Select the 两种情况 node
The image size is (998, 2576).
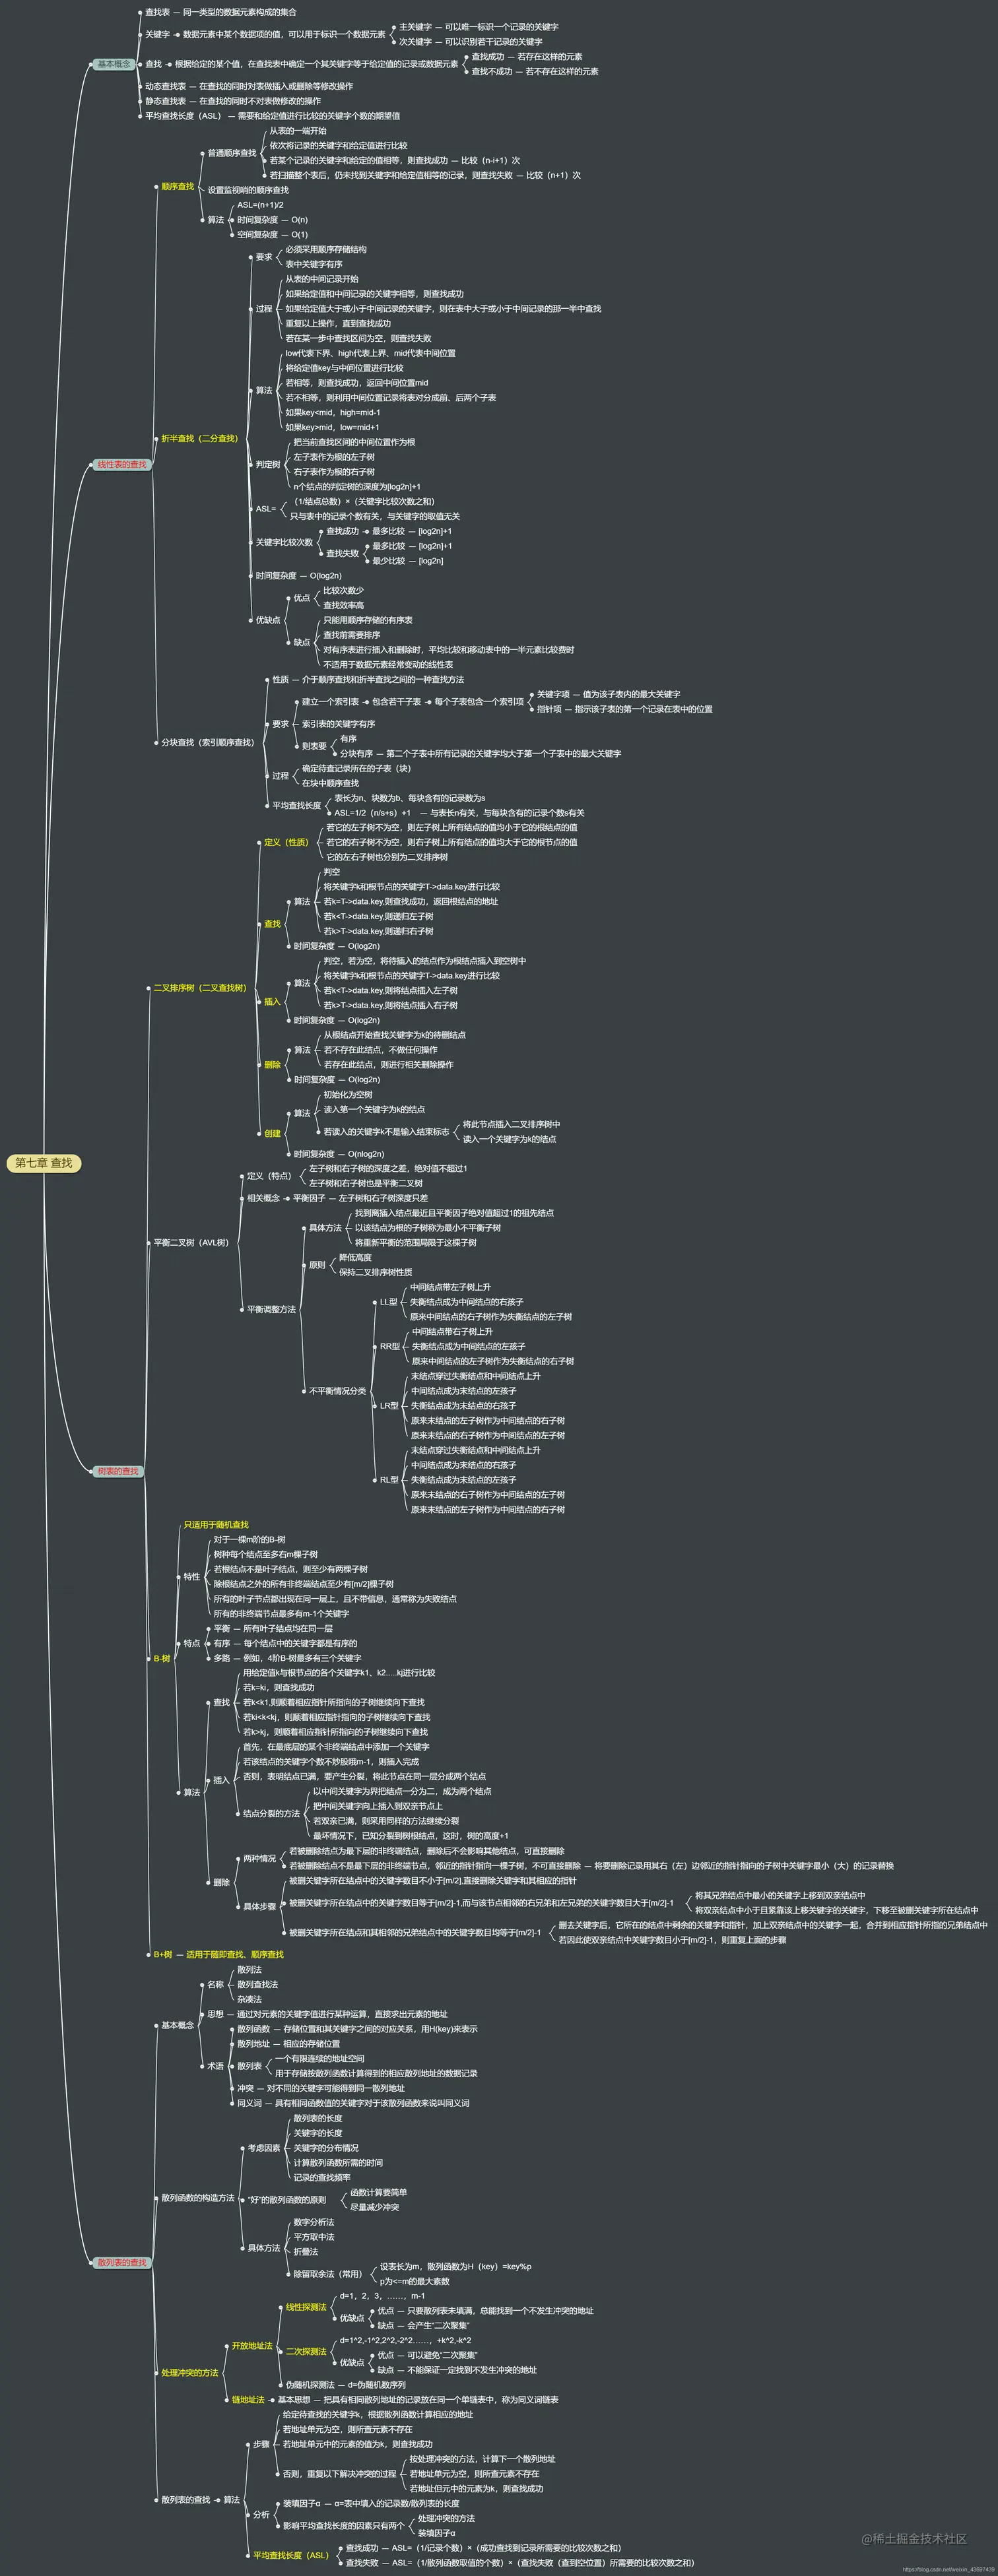coord(259,1858)
